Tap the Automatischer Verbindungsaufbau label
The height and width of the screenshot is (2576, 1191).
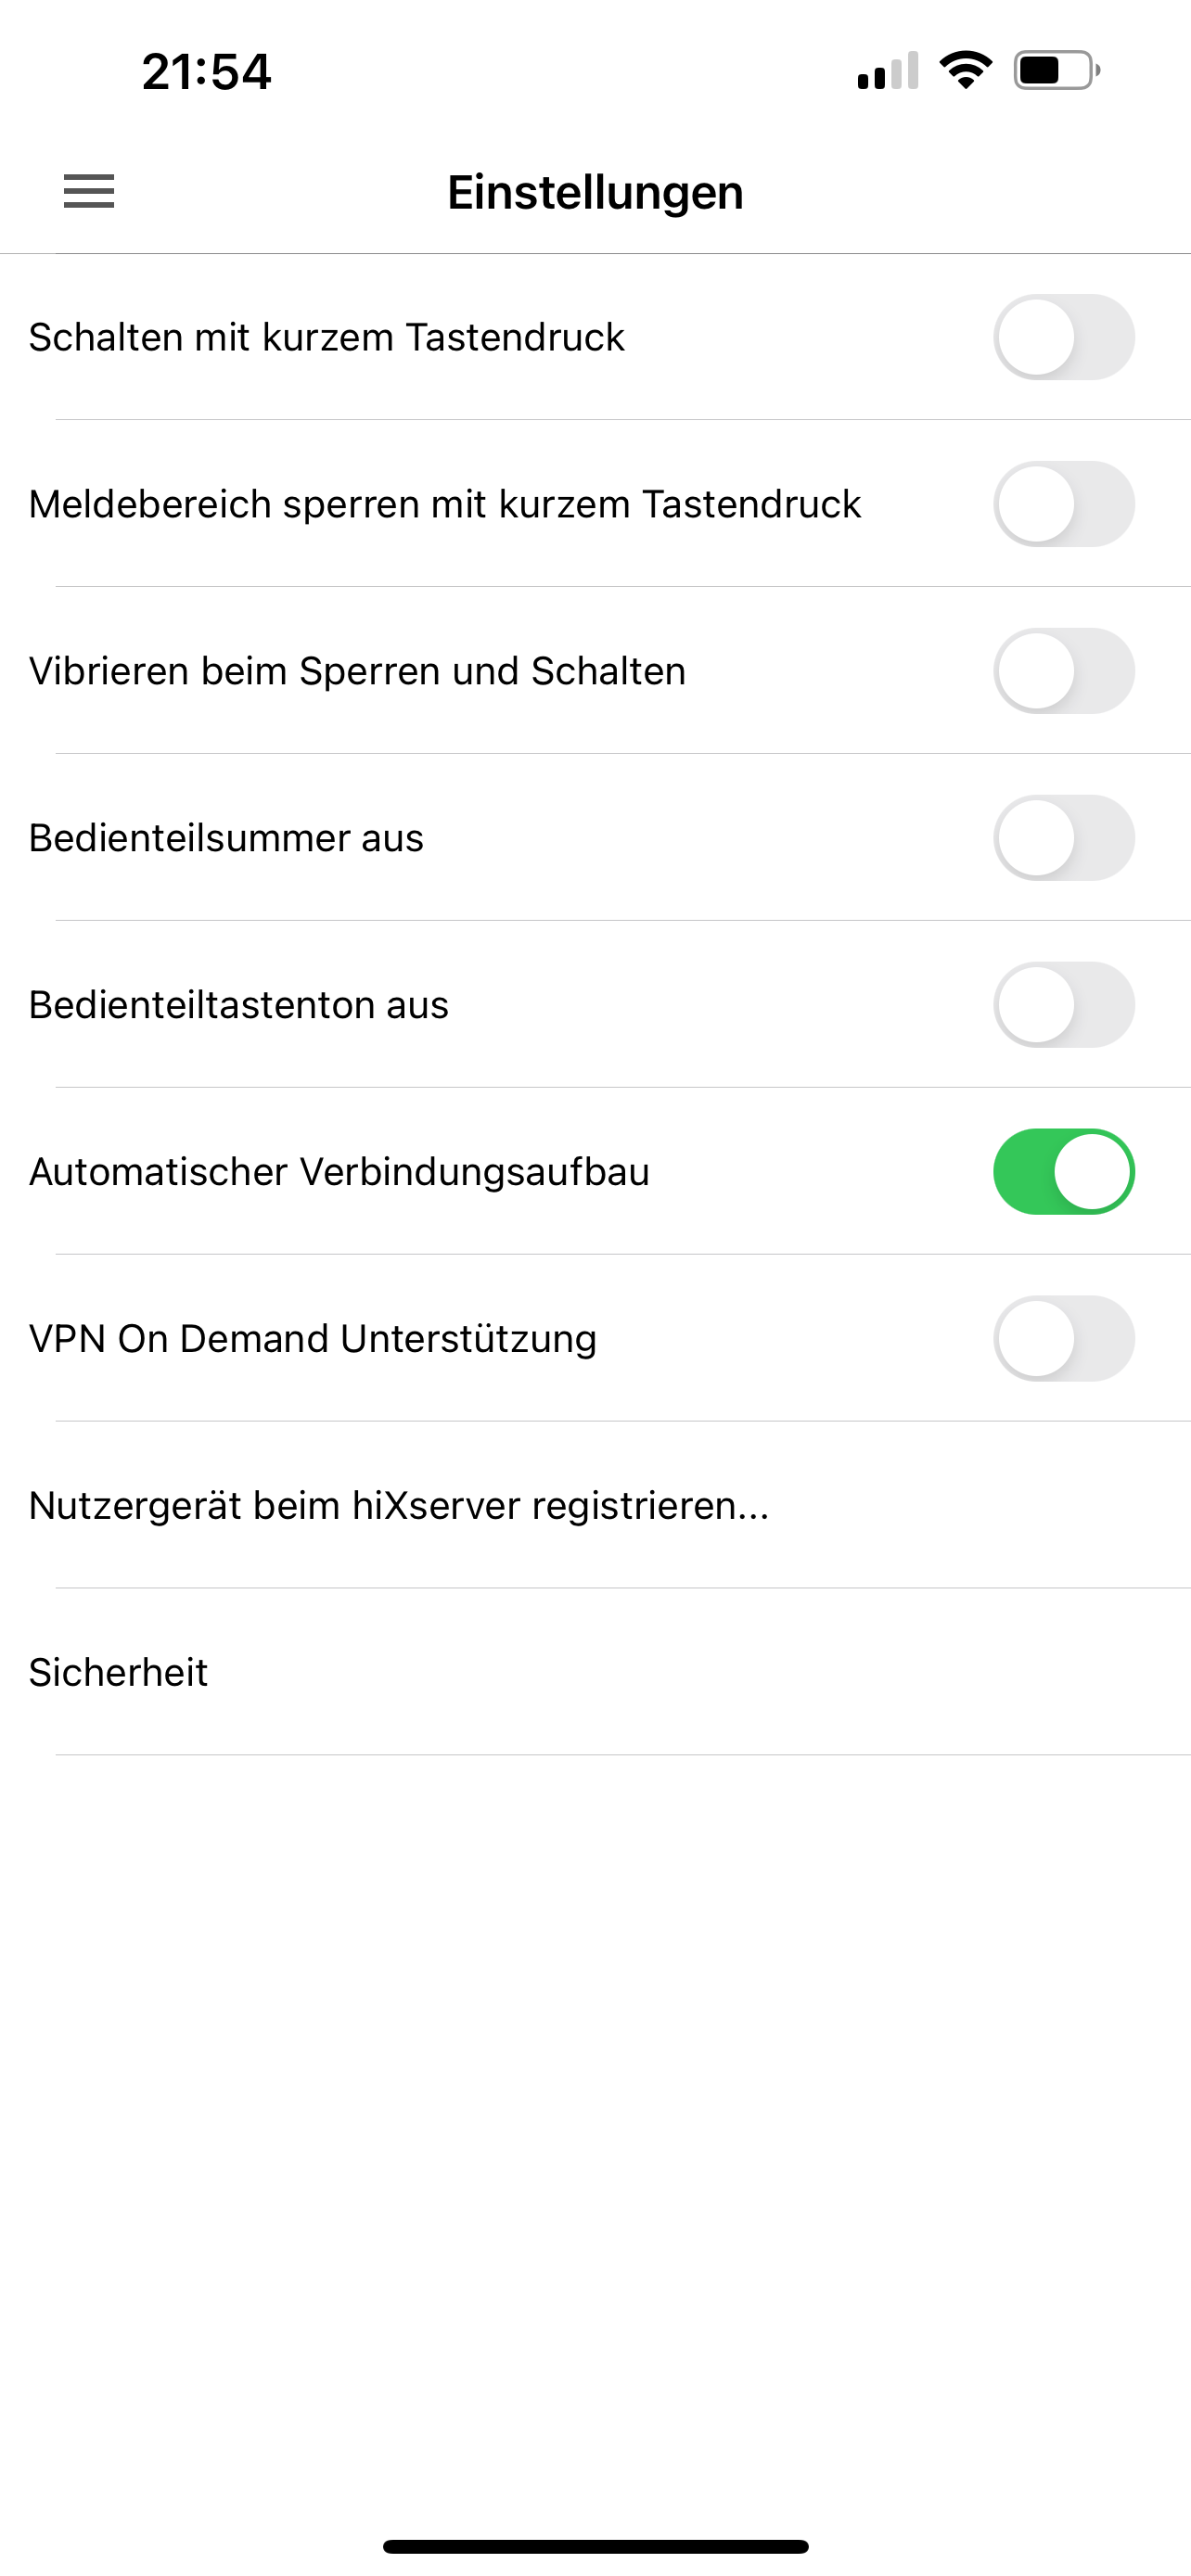(x=339, y=1172)
